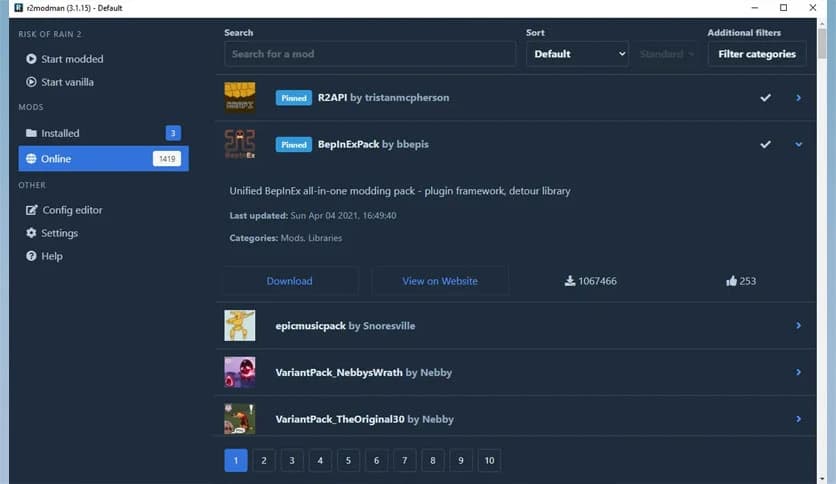Expand the VariantPack_NebbysWrath row chevron

pyautogui.click(x=798, y=372)
